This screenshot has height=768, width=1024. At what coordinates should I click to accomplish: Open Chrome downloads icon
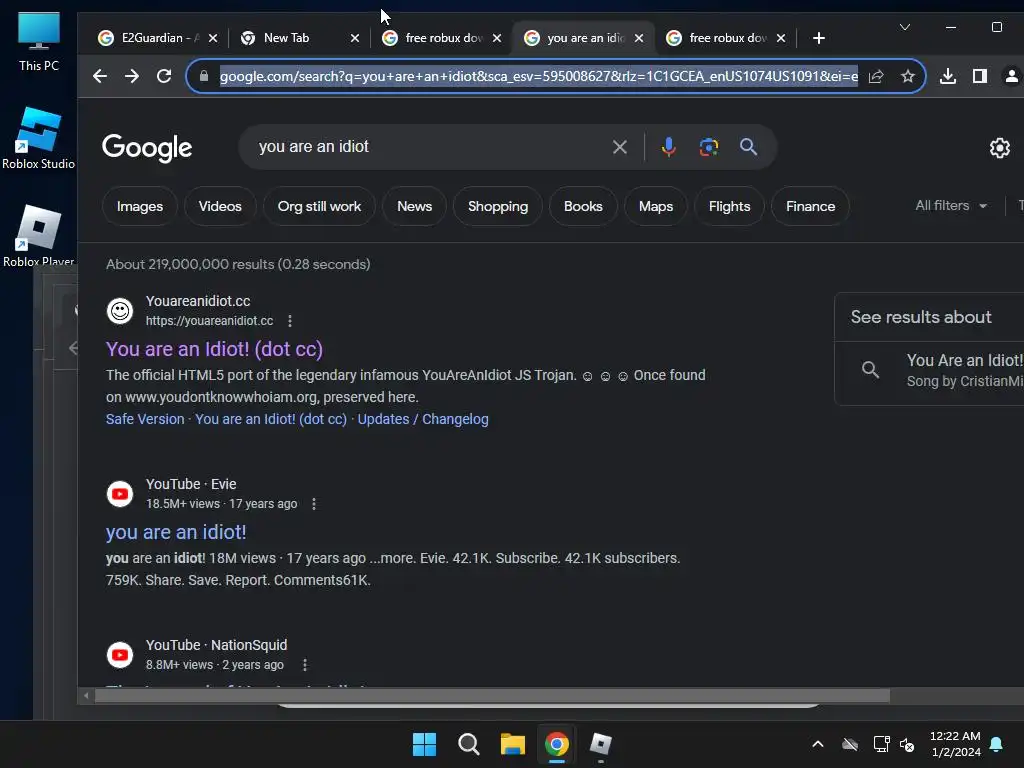(x=948, y=76)
